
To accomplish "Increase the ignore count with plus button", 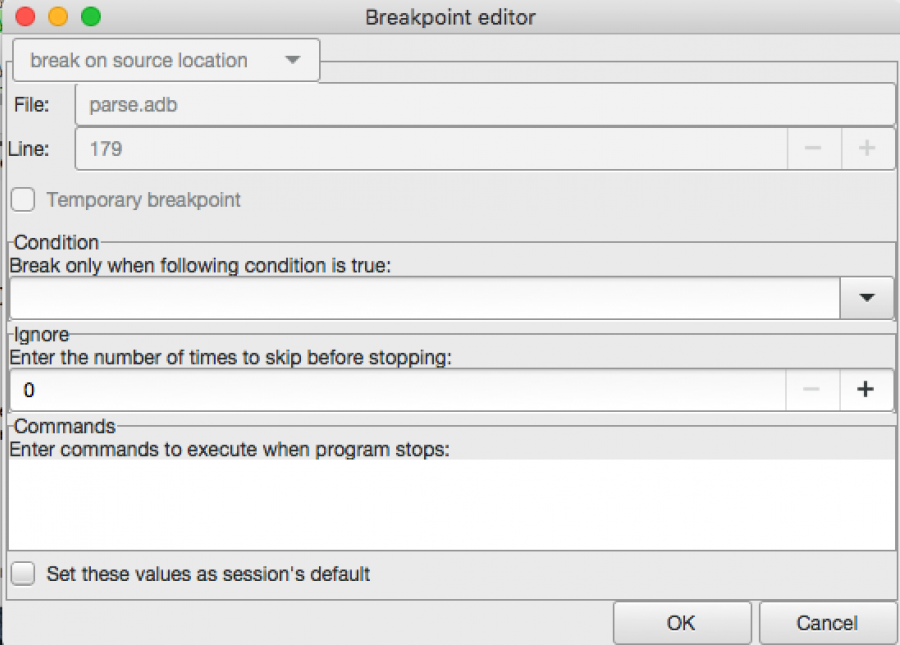I will [866, 390].
